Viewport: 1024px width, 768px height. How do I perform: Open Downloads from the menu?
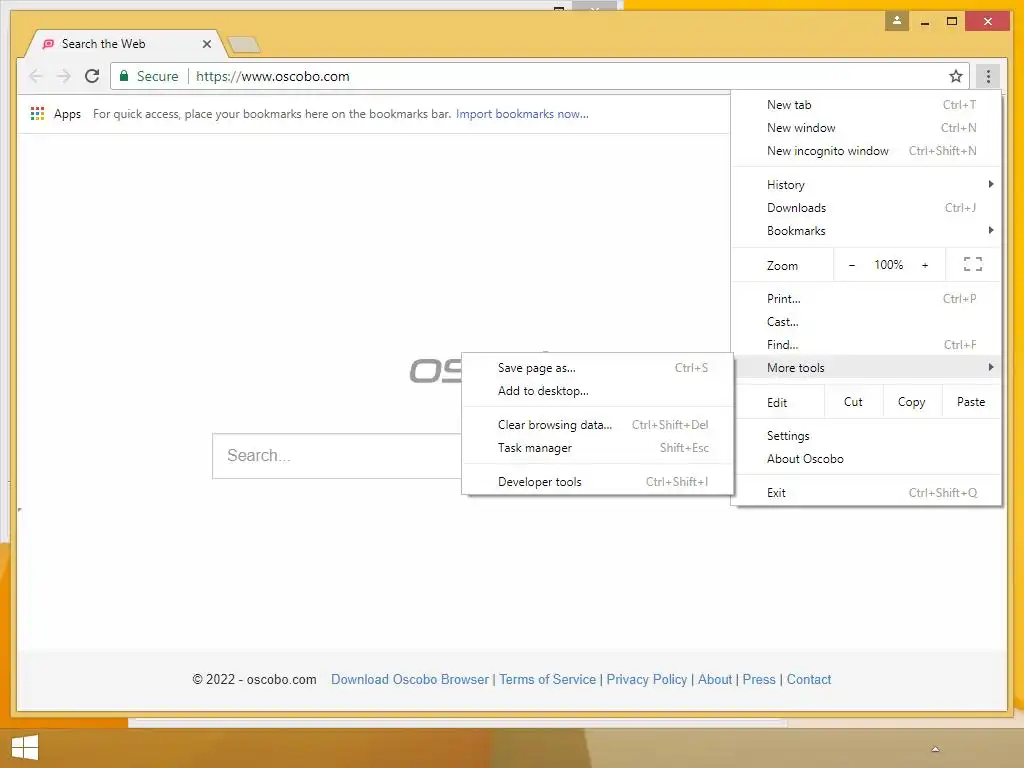tap(866, 208)
